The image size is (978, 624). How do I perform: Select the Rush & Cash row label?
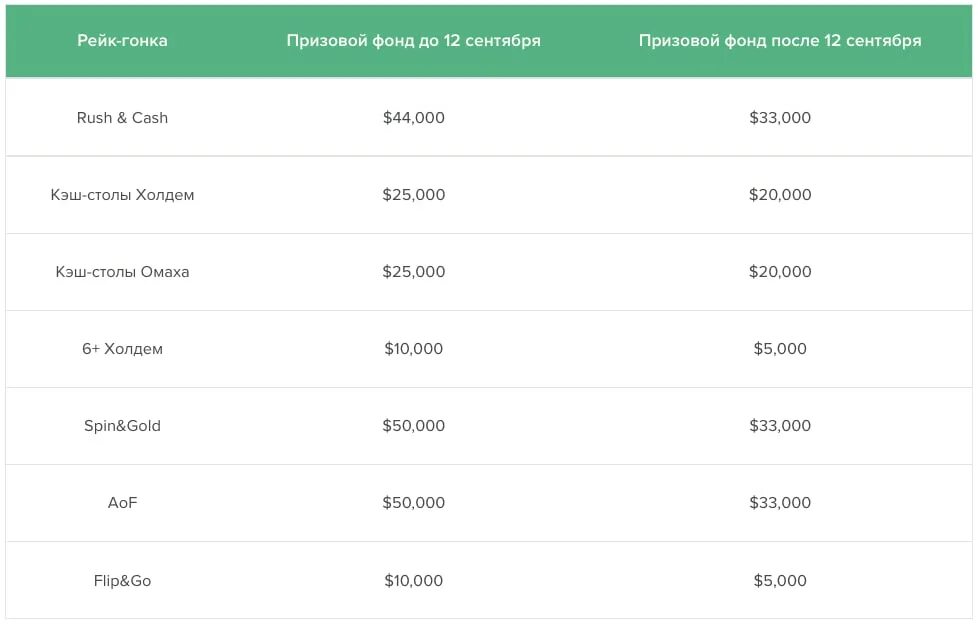pos(122,117)
